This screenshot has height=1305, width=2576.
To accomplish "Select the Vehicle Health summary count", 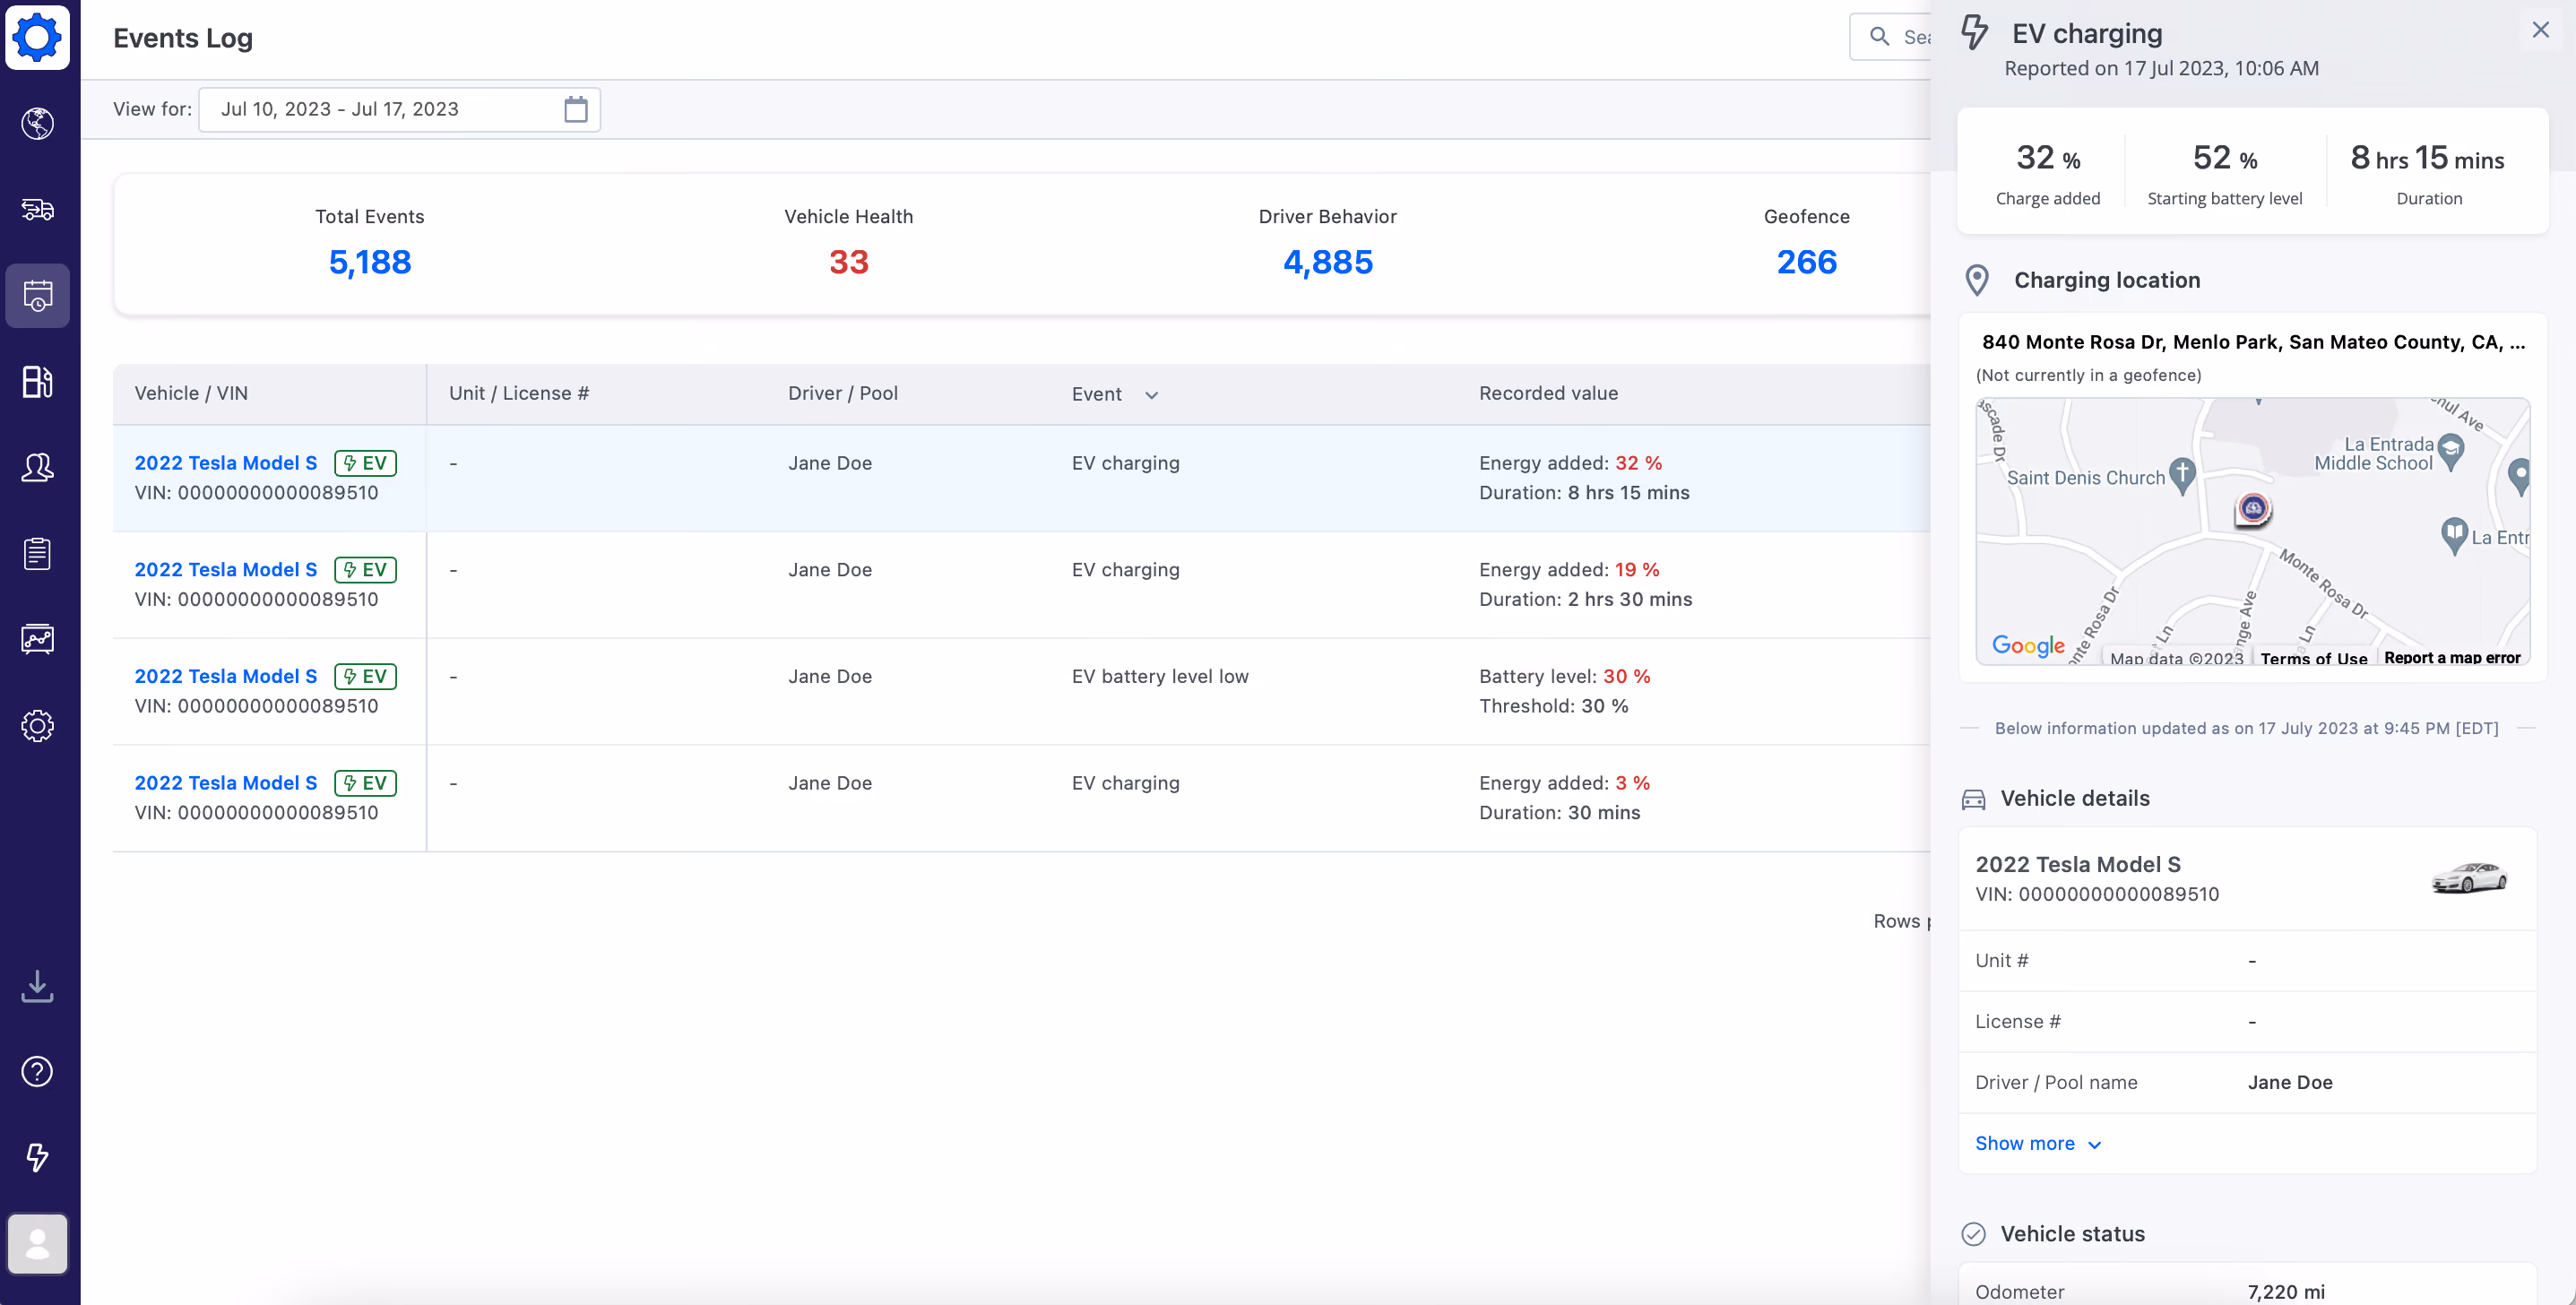I will tap(848, 262).
